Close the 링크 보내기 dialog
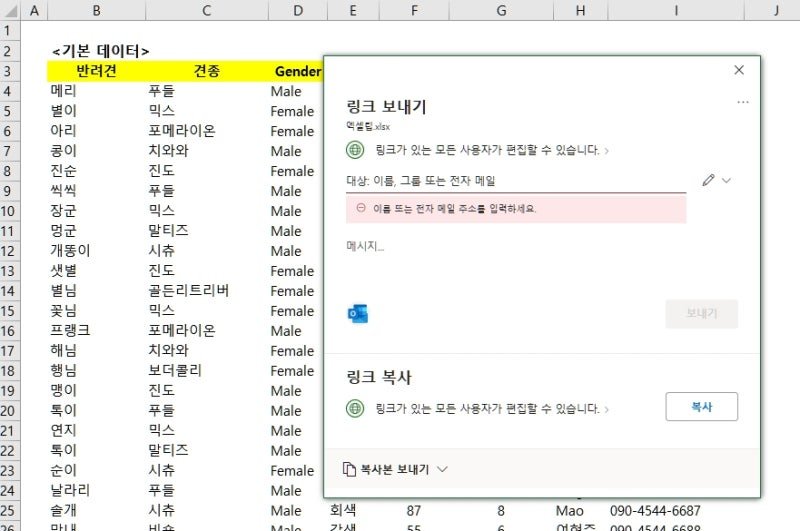 coord(739,70)
